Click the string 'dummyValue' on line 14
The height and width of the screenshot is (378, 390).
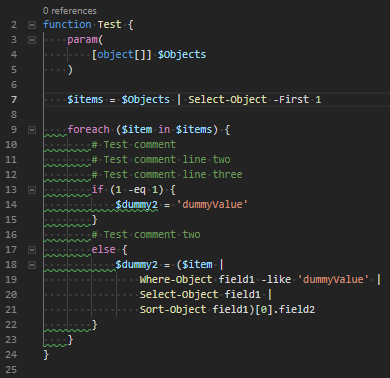212,205
